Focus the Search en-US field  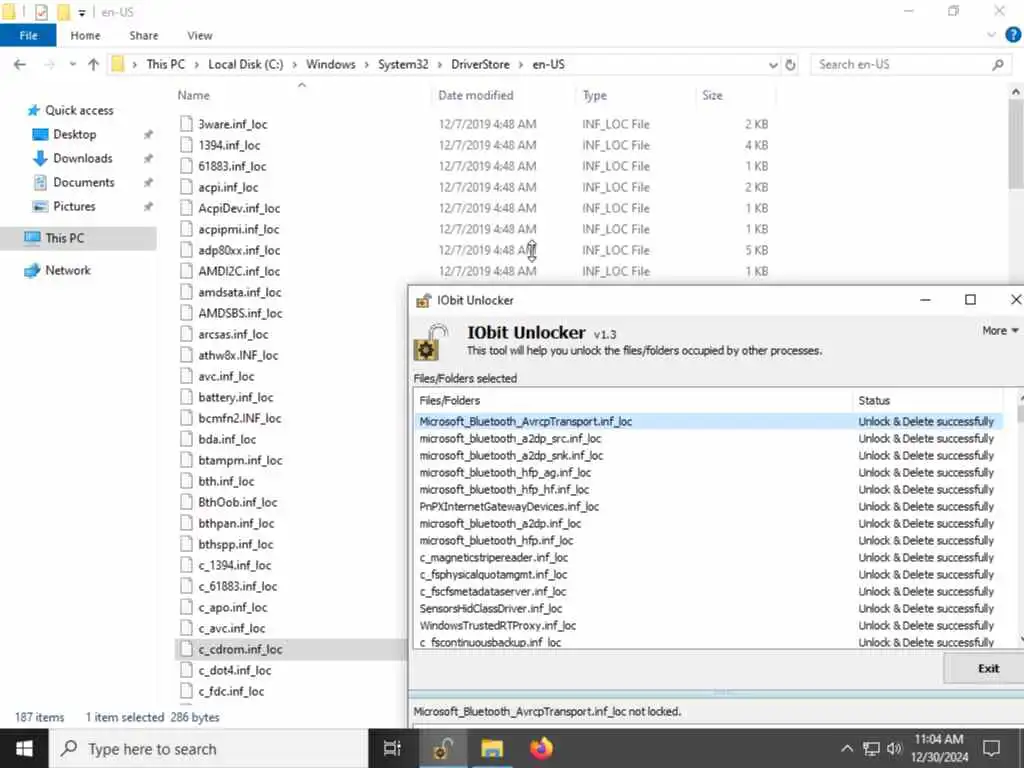pyautogui.click(x=910, y=64)
